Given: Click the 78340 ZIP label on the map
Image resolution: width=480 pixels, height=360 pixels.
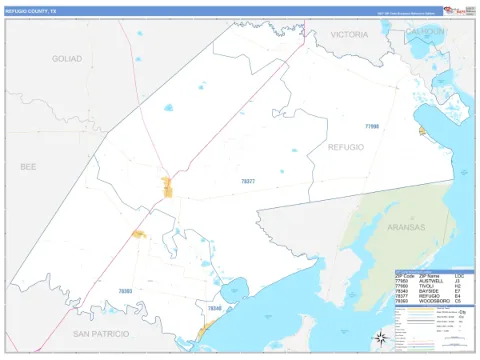Looking at the screenshot, I should tap(215, 308).
